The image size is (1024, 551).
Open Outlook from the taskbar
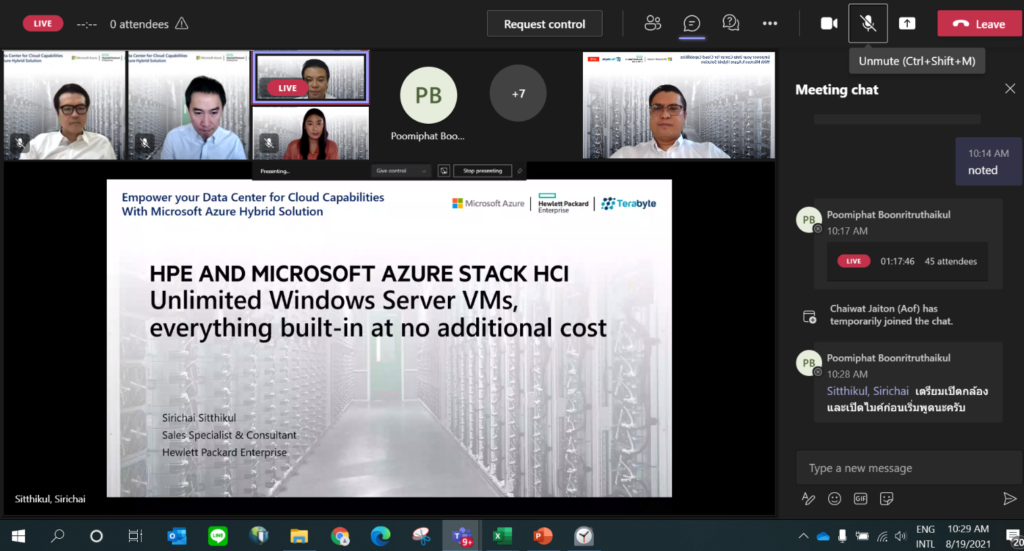click(x=176, y=536)
